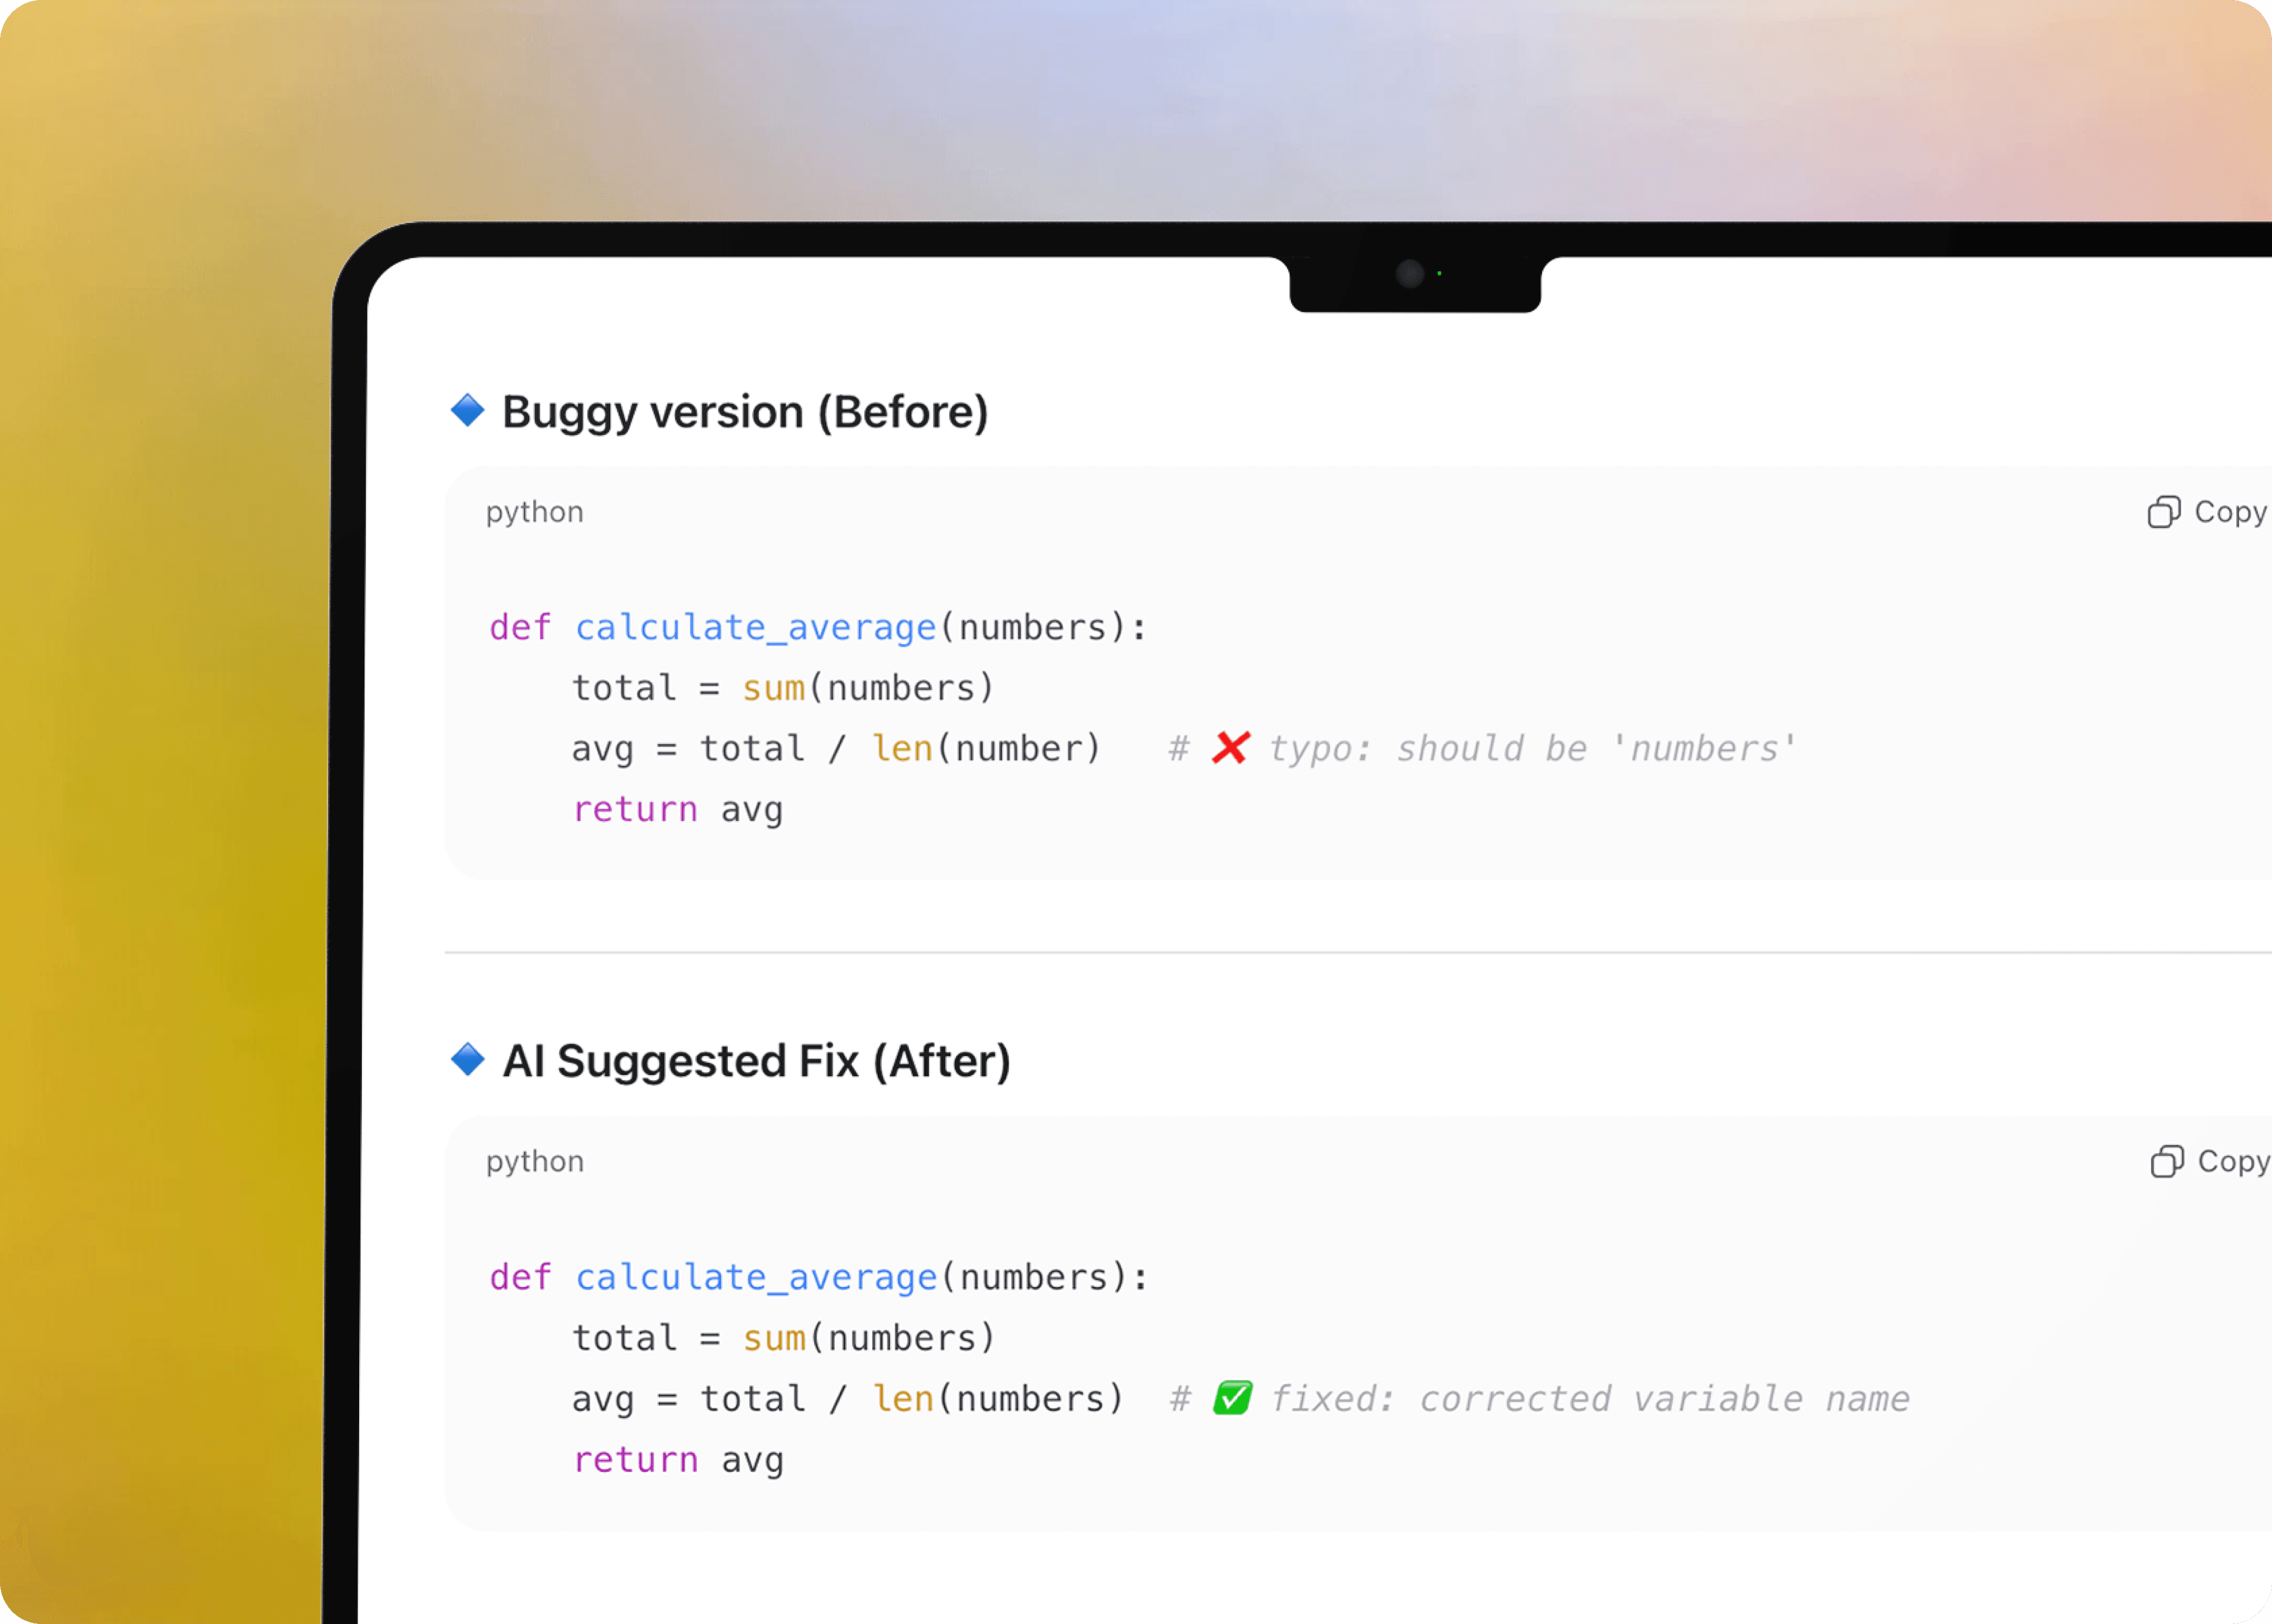The height and width of the screenshot is (1624, 2272).
Task: Click the blue diamond beside Buggy version heading
Action: 467,410
